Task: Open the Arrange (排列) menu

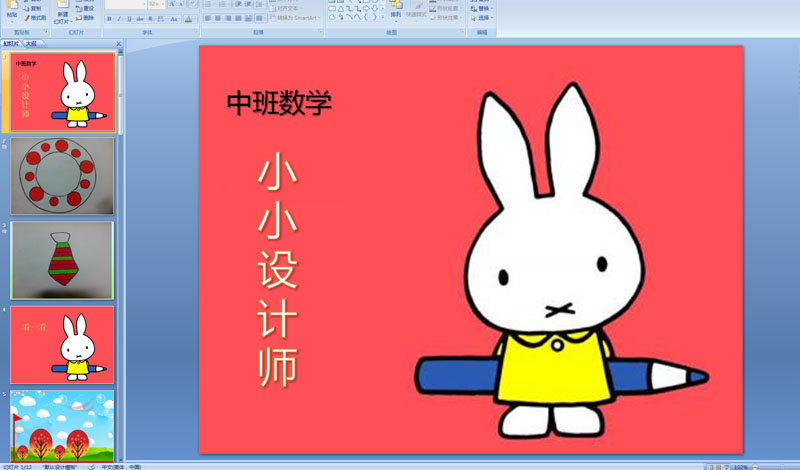Action: [395, 11]
